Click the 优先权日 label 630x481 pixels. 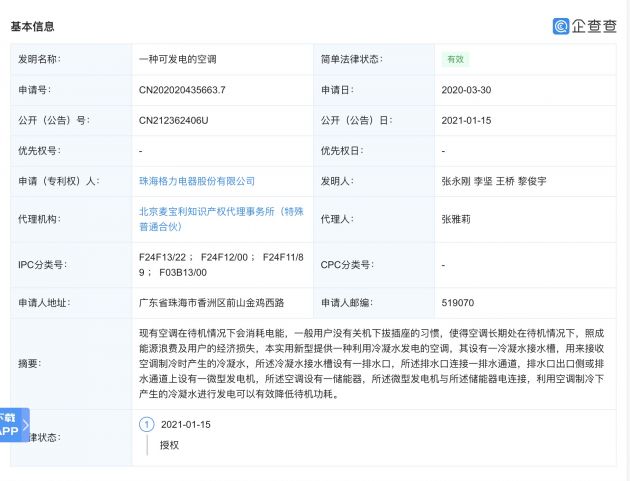(342, 151)
